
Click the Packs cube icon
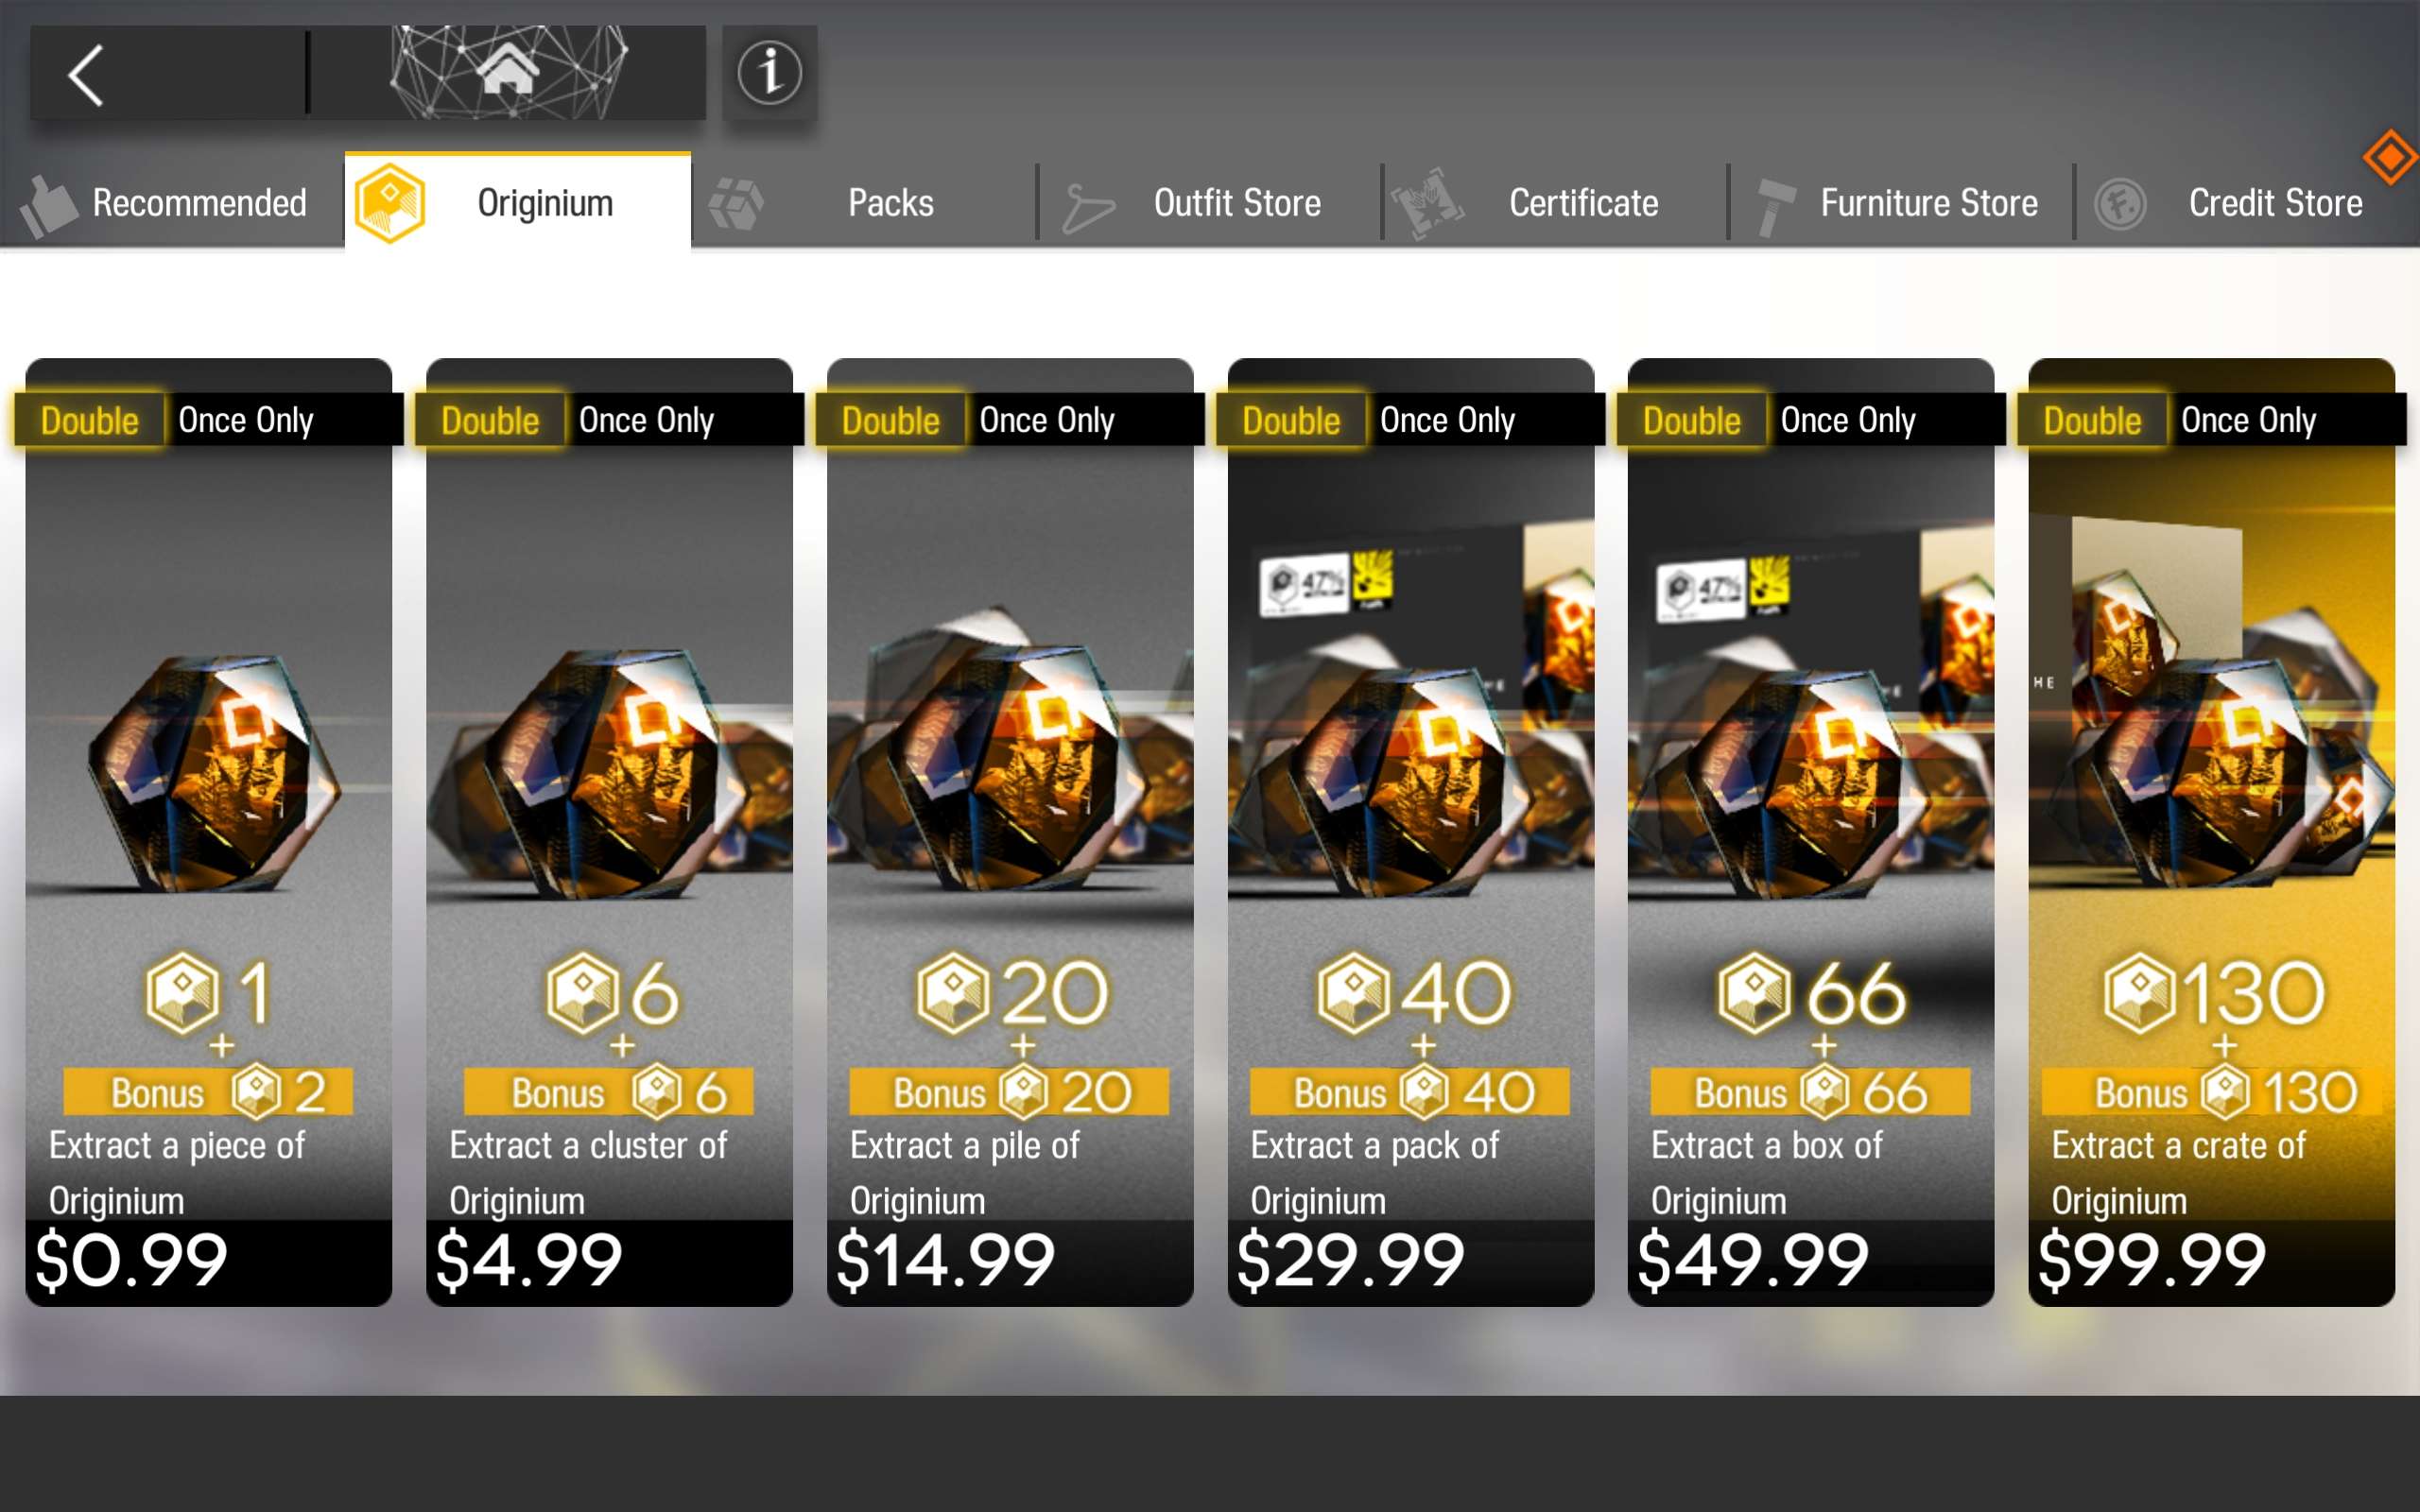coord(736,203)
